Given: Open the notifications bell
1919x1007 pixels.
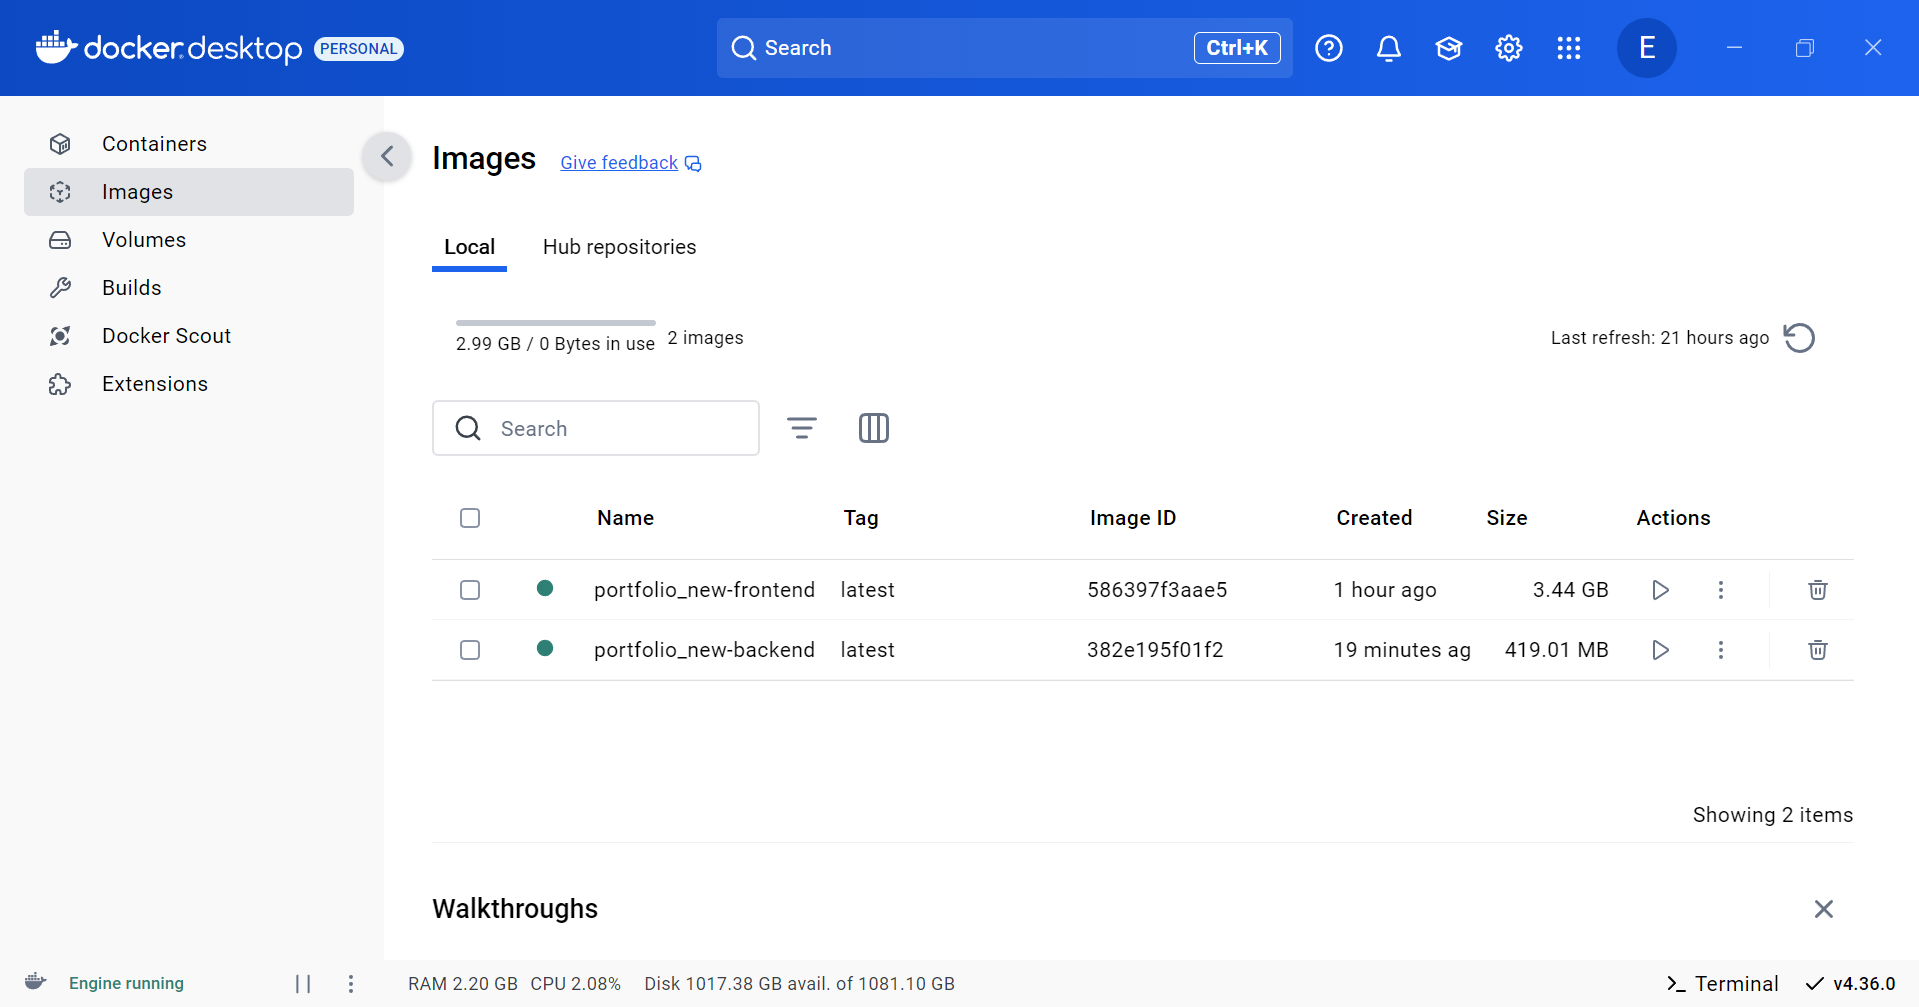Looking at the screenshot, I should point(1389,48).
